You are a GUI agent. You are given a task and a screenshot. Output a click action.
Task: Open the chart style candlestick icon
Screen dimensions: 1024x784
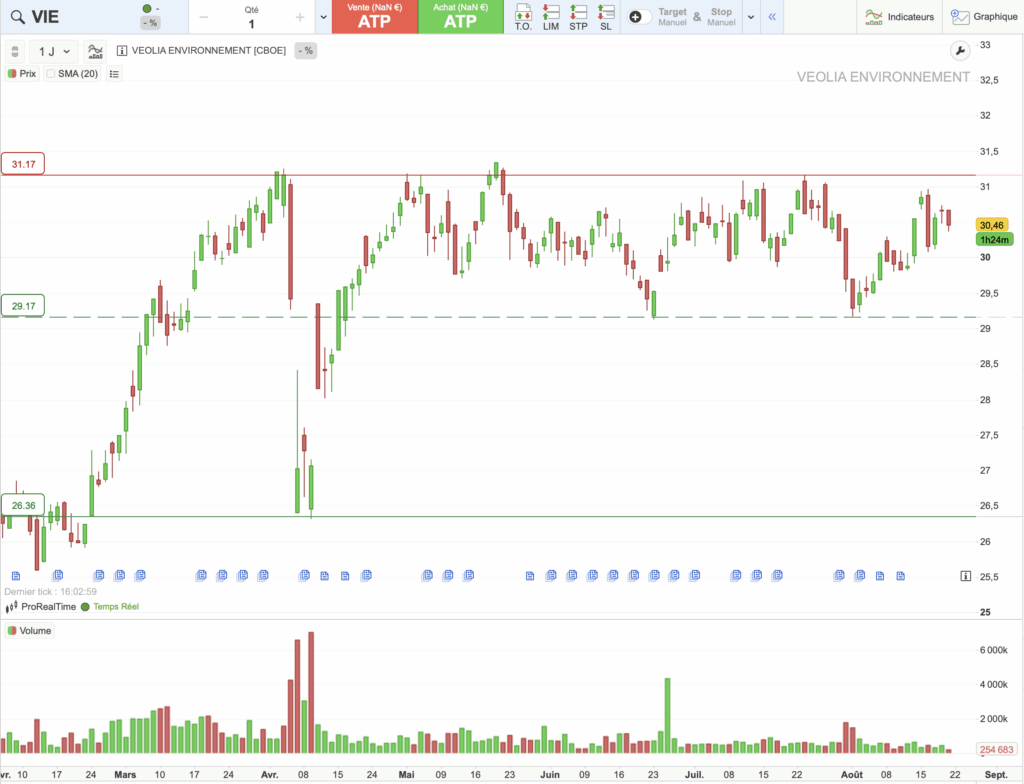pos(95,51)
